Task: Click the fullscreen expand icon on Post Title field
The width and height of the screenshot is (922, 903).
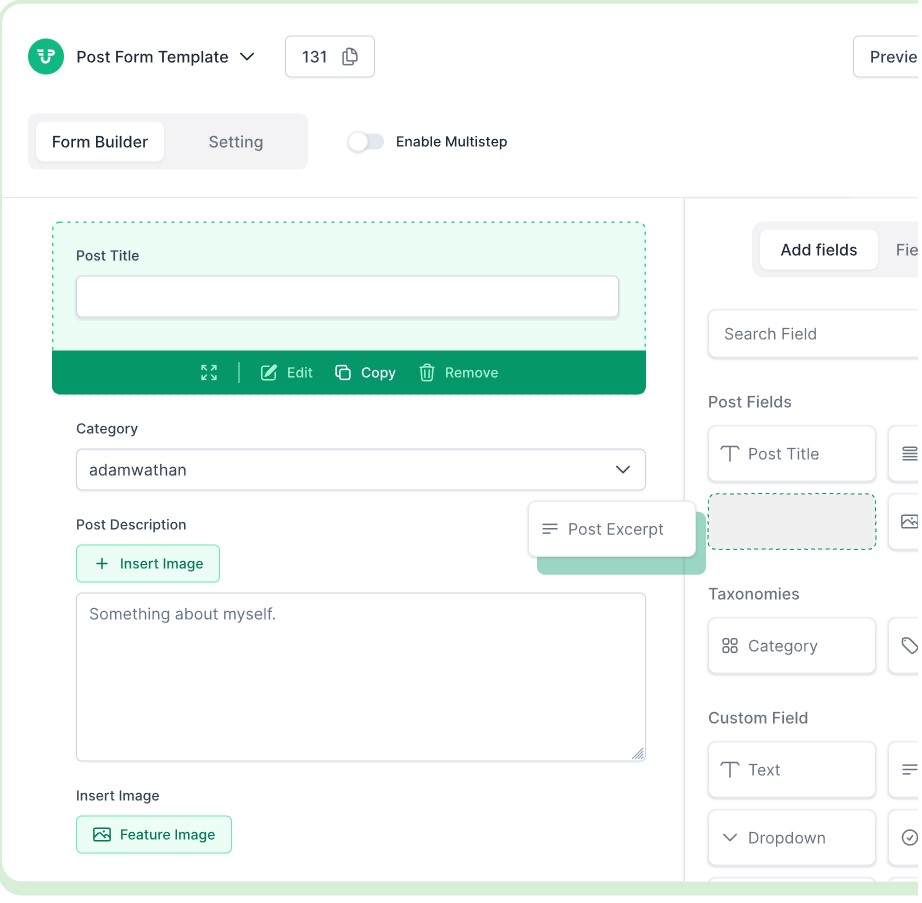Action: (x=209, y=372)
